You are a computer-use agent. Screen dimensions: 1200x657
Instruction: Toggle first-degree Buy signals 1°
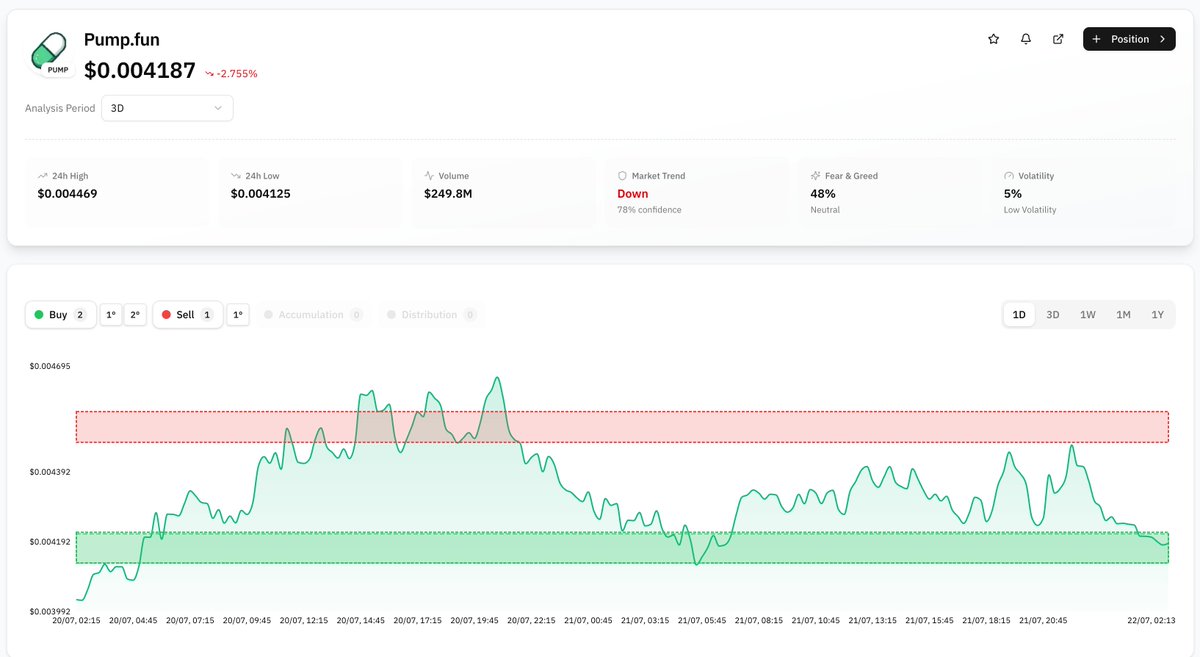coord(111,315)
